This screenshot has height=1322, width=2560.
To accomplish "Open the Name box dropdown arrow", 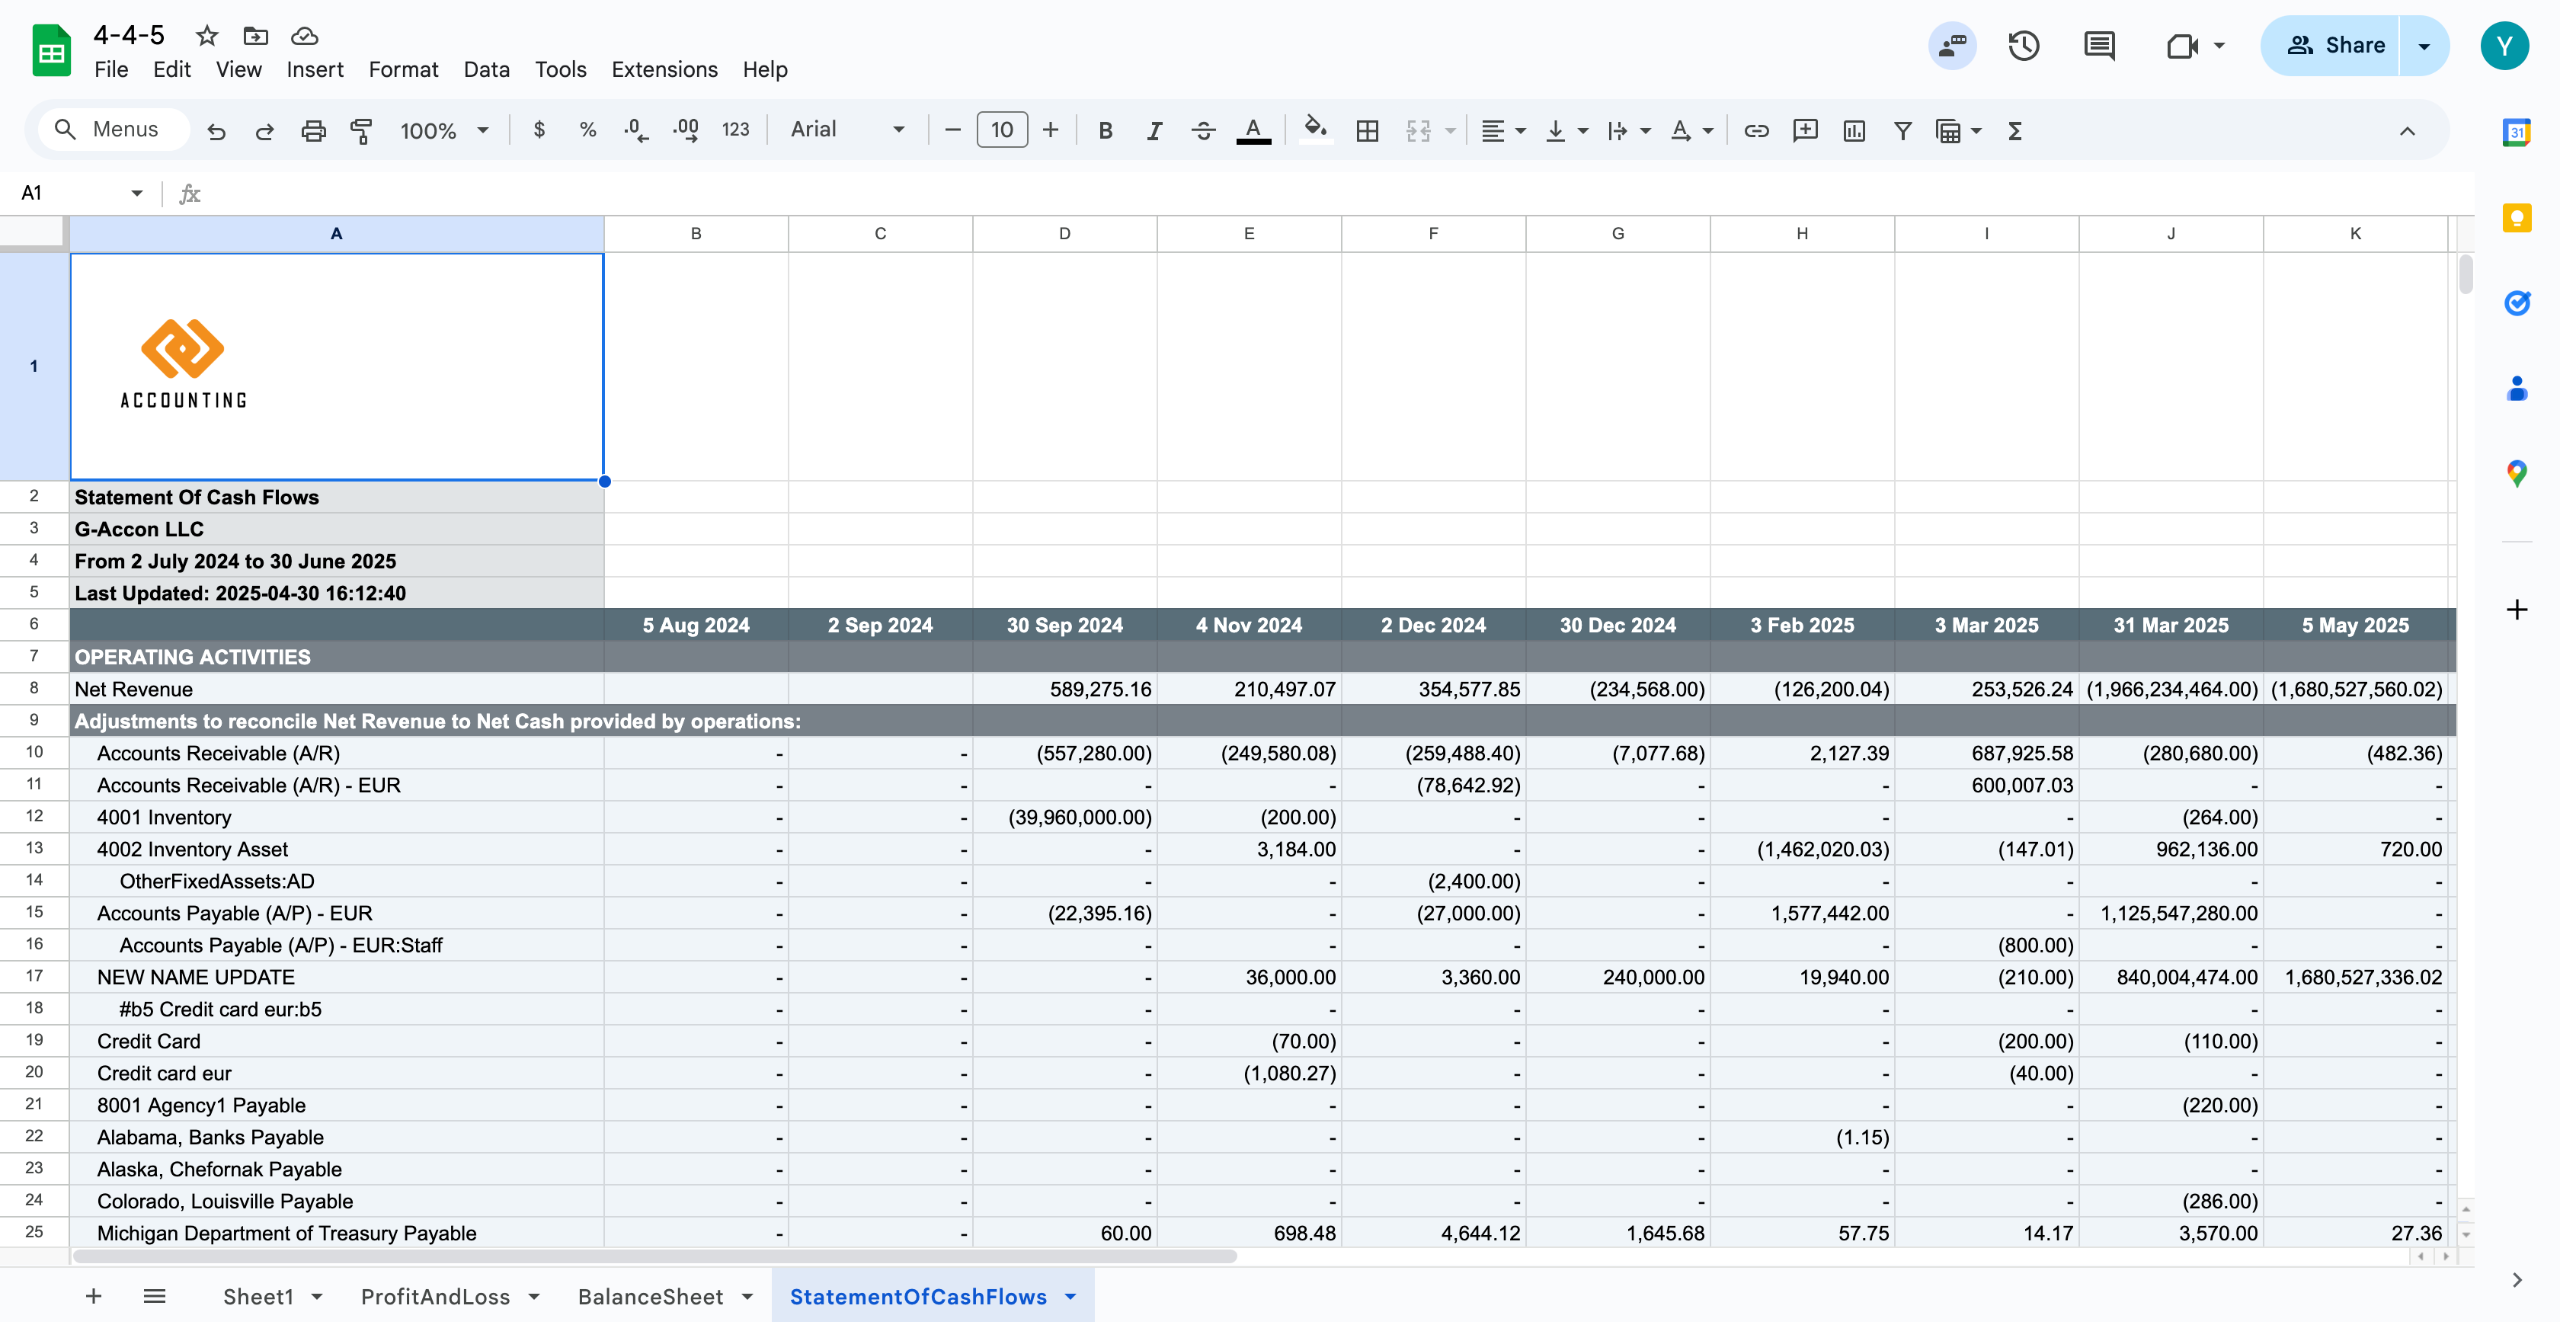I will point(137,193).
